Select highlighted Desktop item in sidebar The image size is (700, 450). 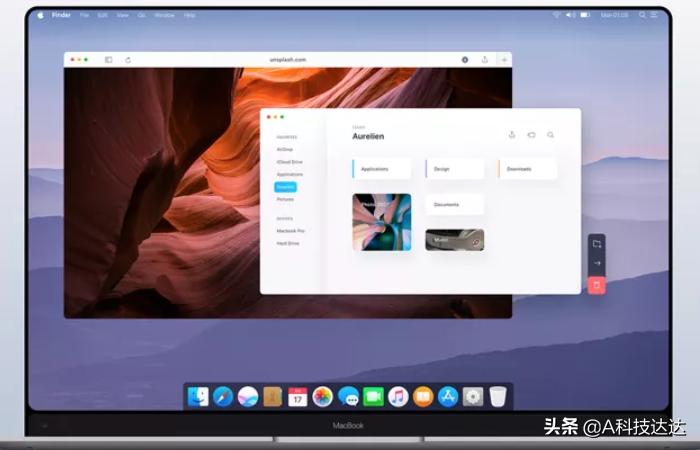pyautogui.click(x=285, y=187)
